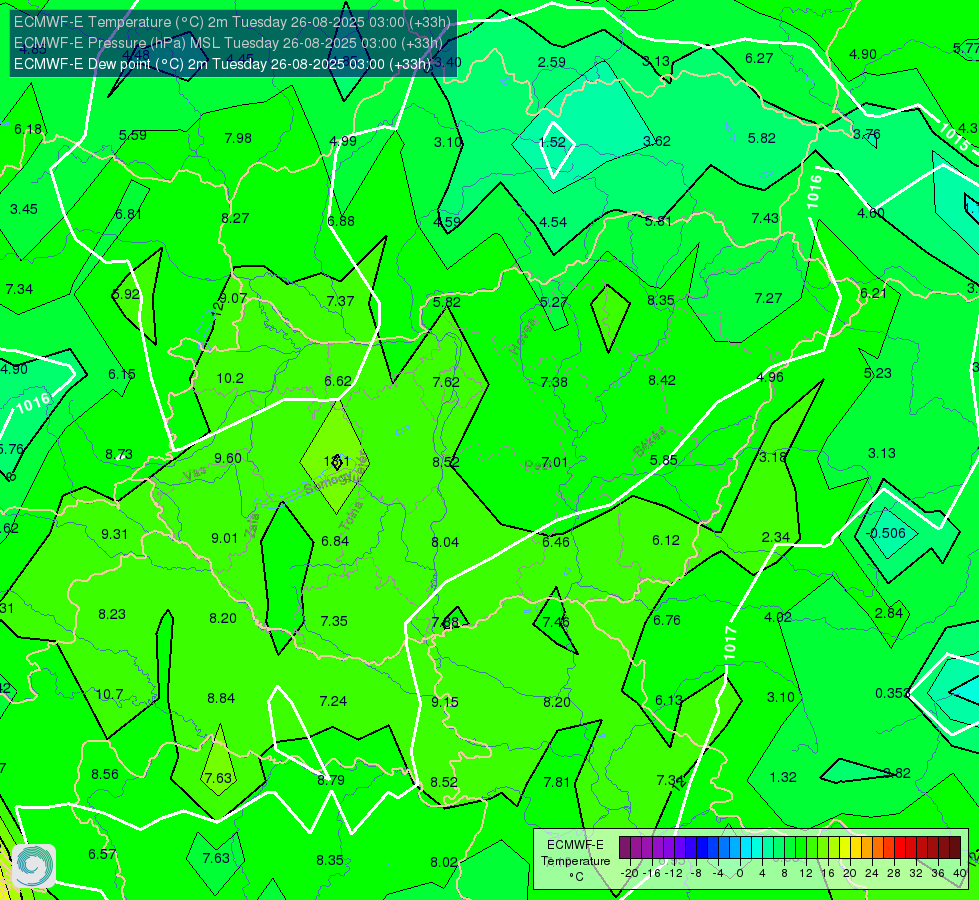The width and height of the screenshot is (979, 900).
Task: Click the 6.27 dew point value
Action: pos(759,58)
